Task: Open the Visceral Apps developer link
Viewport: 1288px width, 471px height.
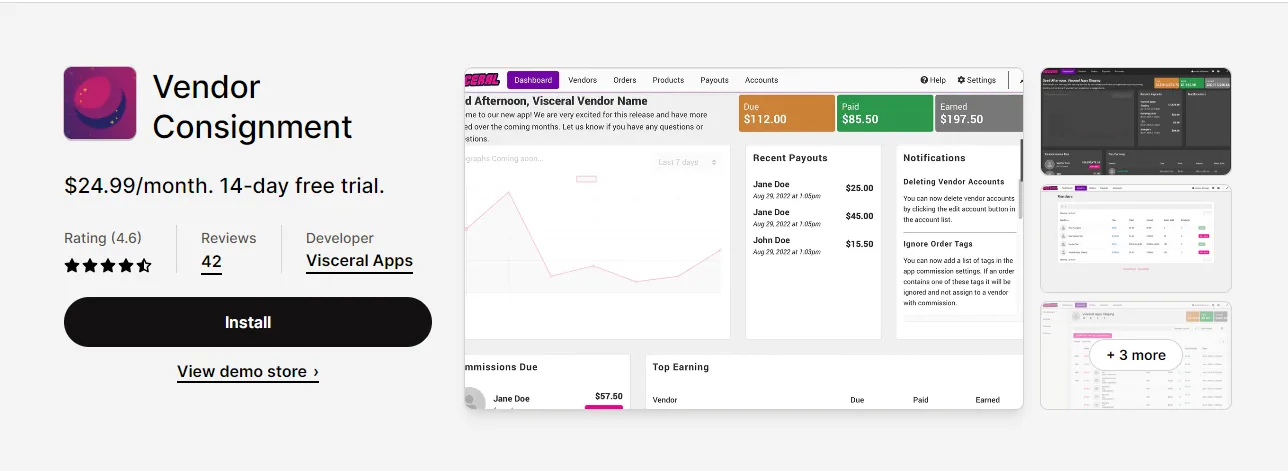Action: 359,261
